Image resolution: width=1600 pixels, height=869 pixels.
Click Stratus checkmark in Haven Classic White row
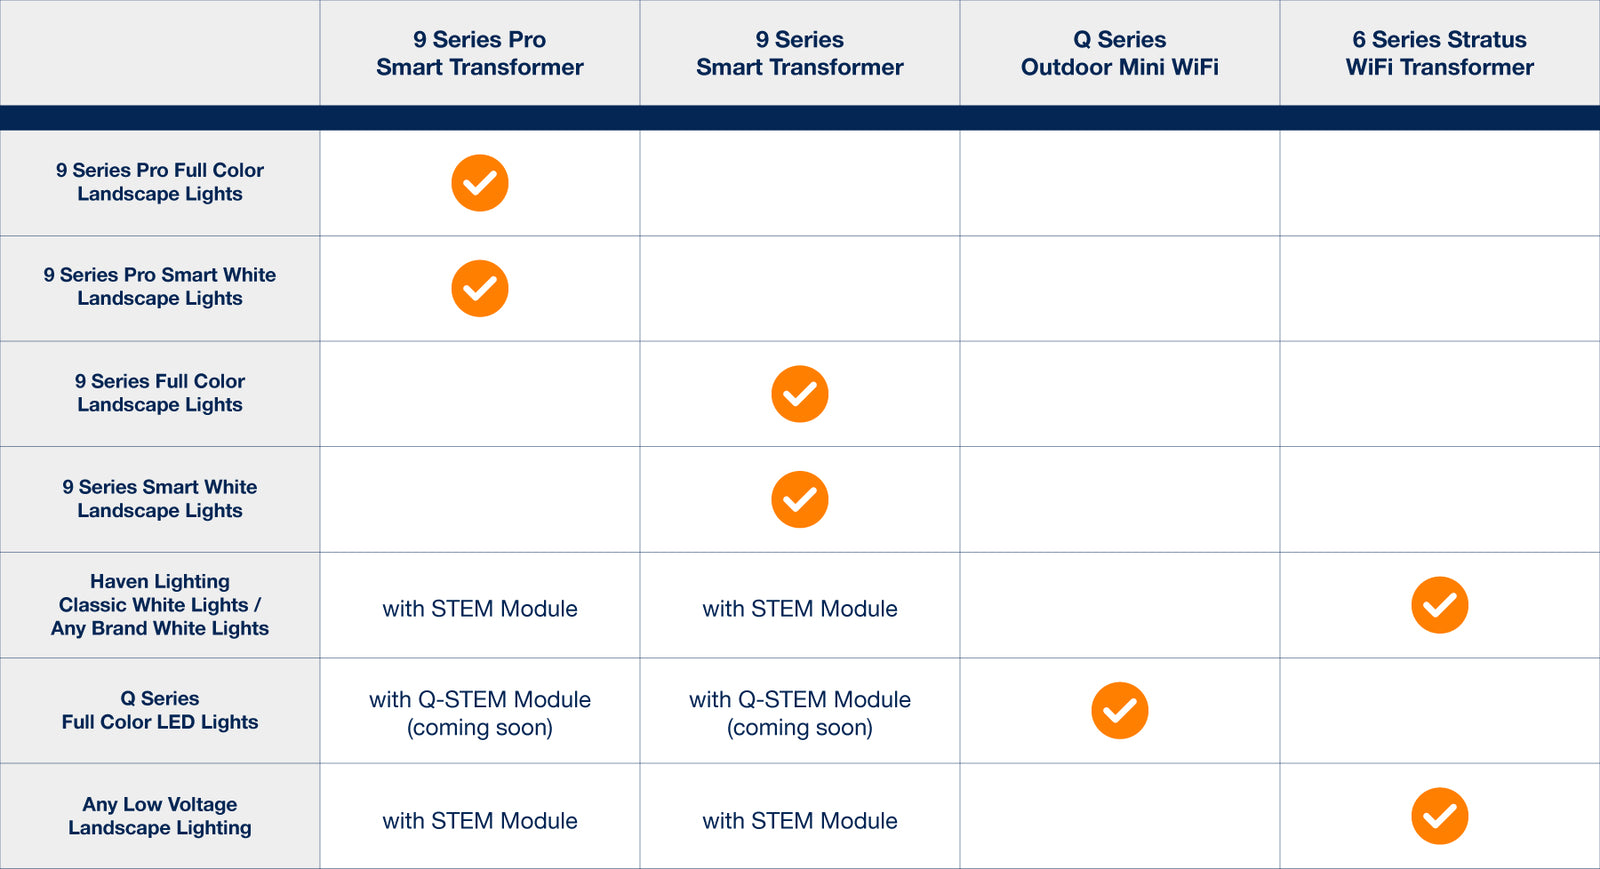click(x=1440, y=605)
